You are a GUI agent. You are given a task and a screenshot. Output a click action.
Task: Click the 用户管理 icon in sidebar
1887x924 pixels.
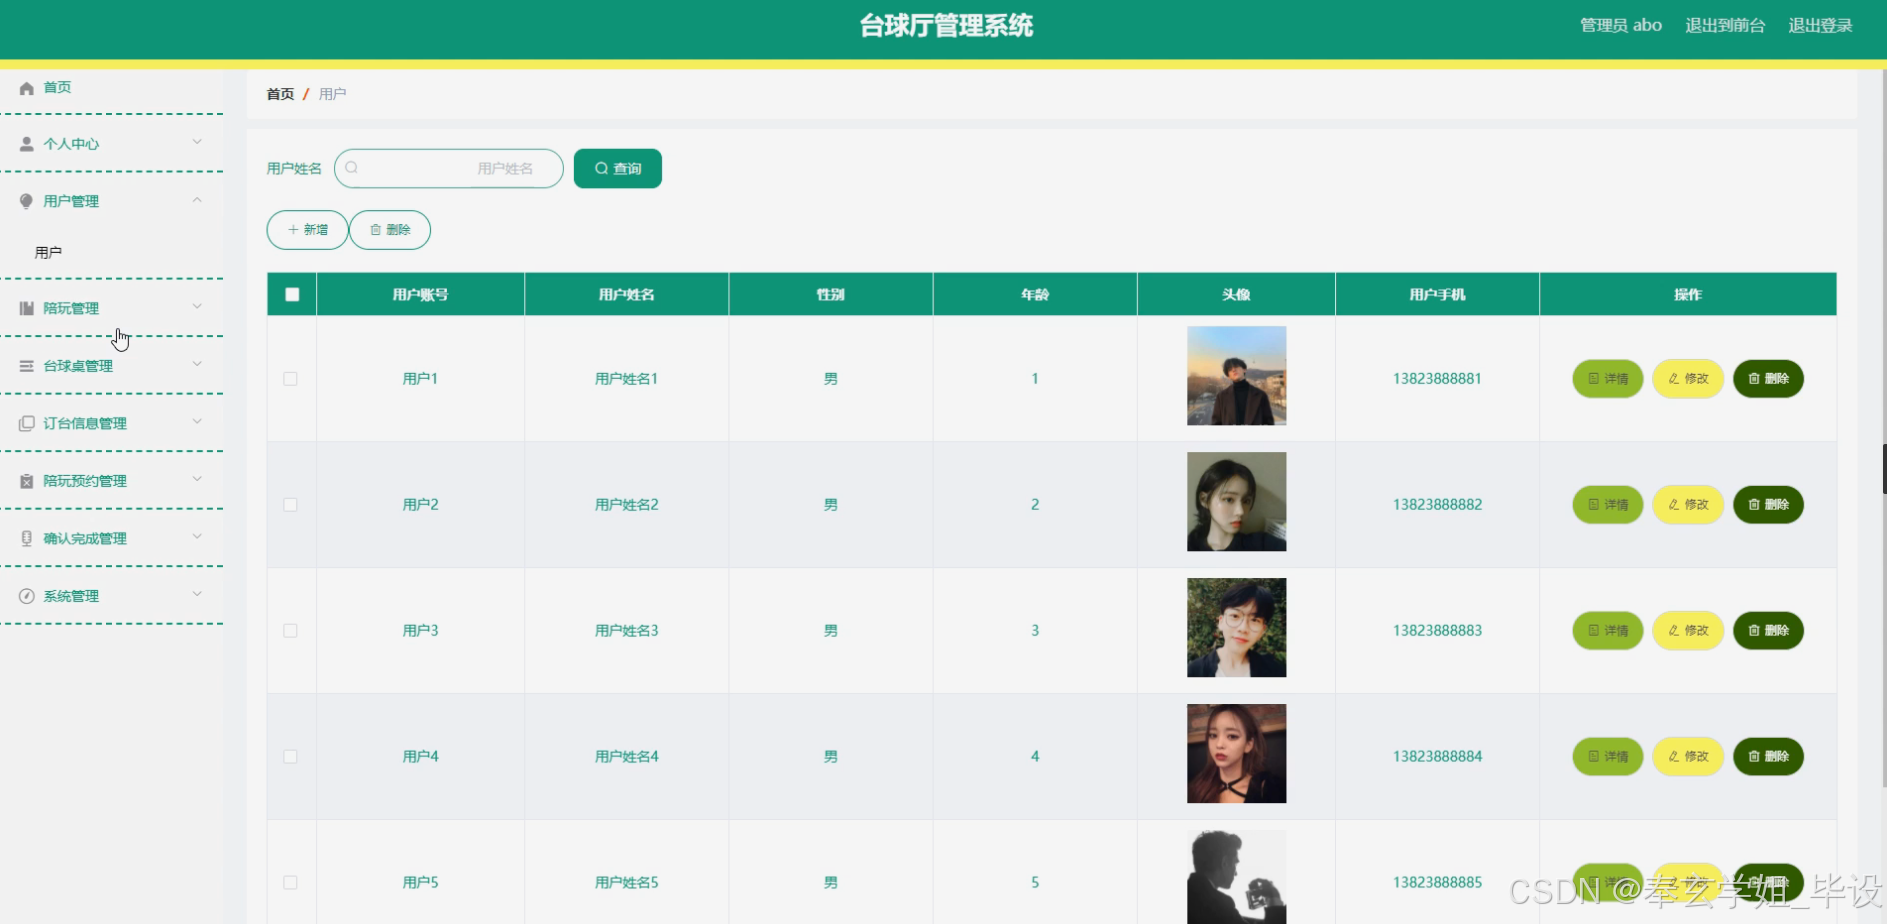click(26, 201)
